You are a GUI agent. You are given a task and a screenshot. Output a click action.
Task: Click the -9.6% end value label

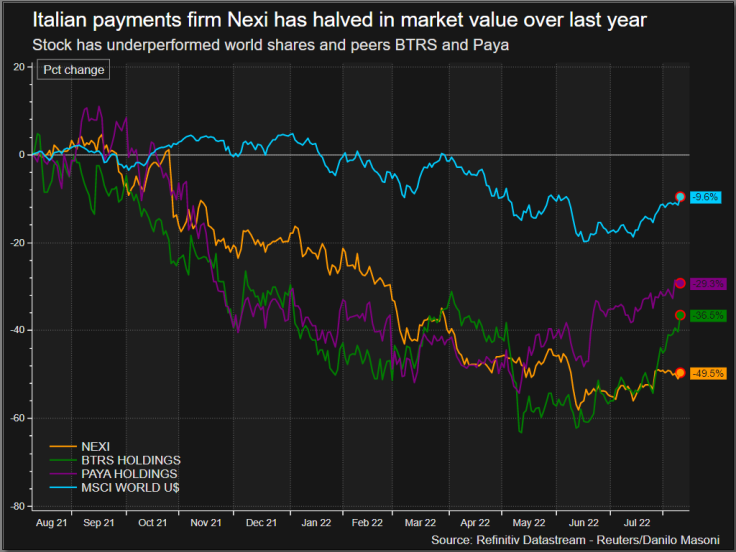(705, 197)
